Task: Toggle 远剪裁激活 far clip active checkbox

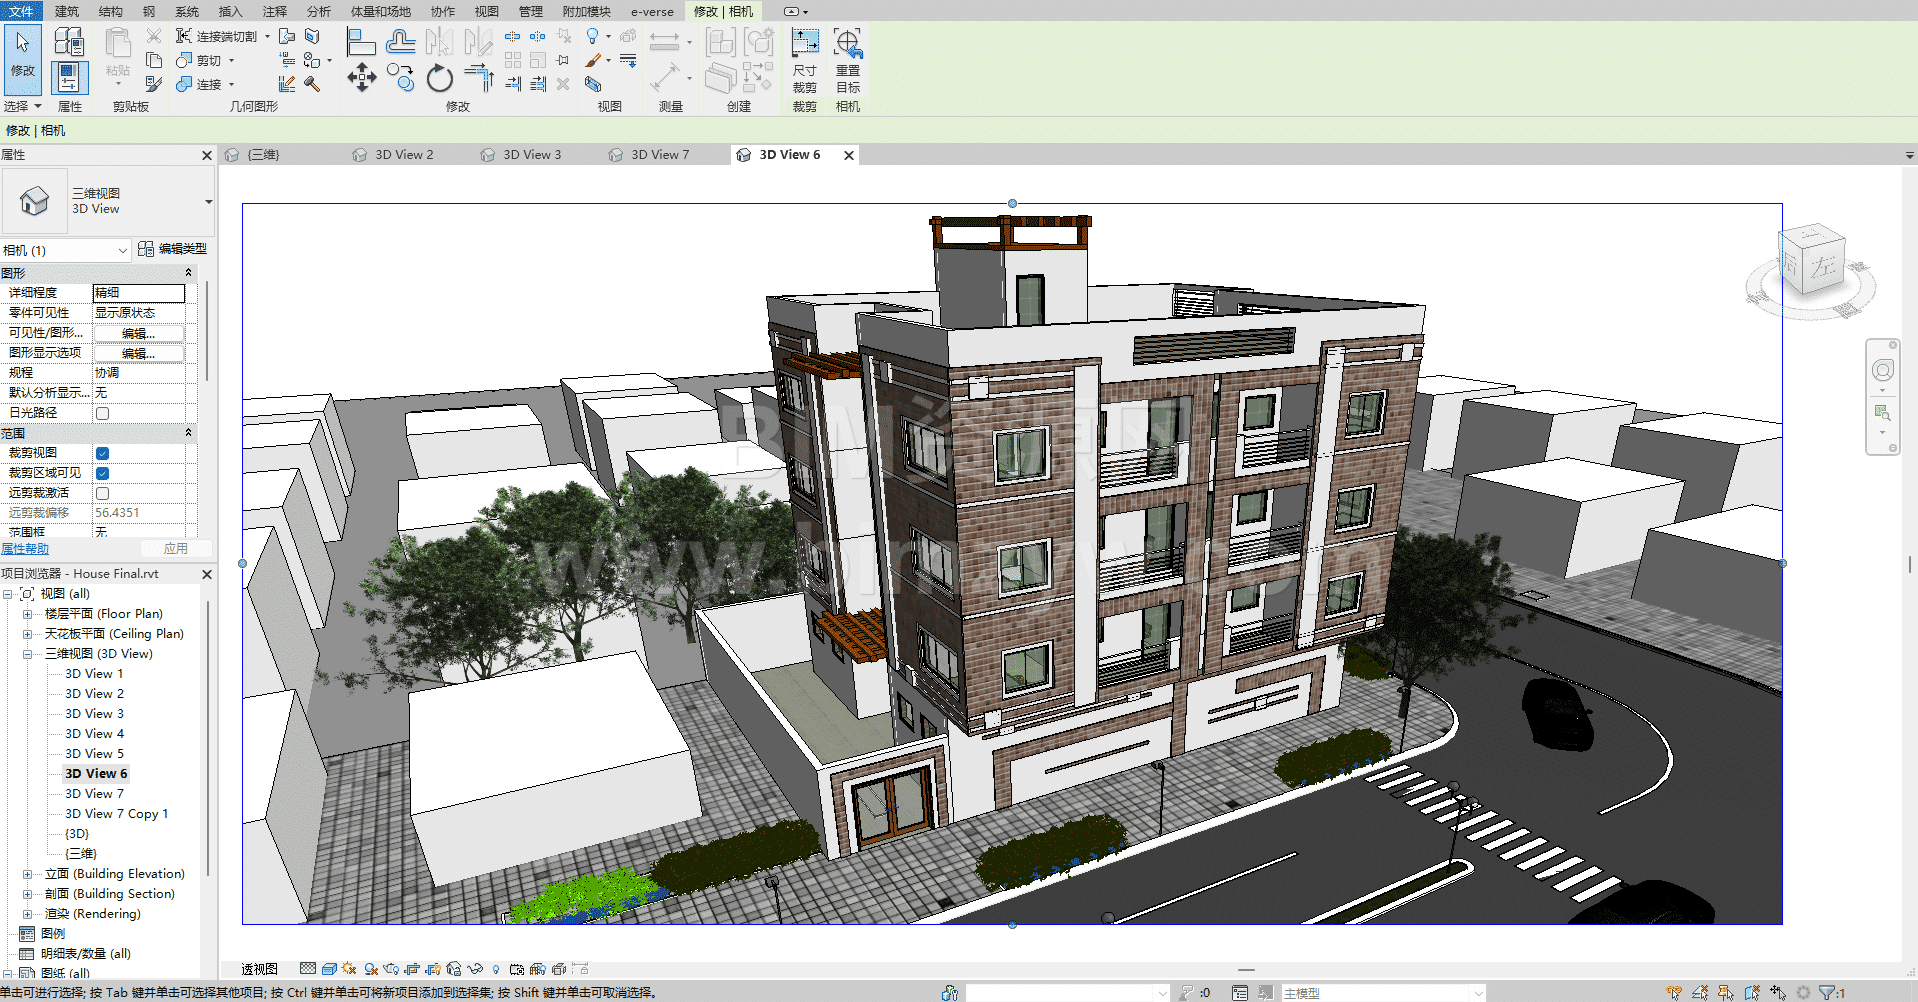Action: (x=102, y=493)
